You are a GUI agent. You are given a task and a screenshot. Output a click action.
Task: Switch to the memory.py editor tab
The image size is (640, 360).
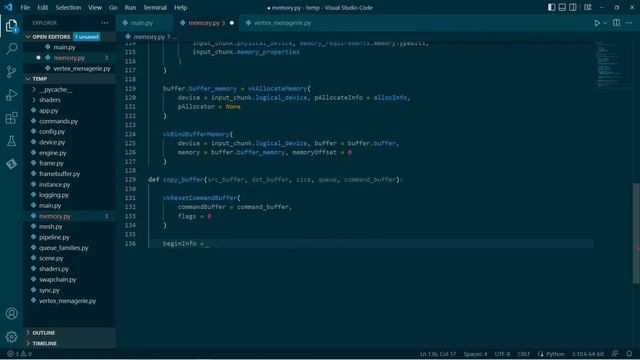click(x=207, y=23)
